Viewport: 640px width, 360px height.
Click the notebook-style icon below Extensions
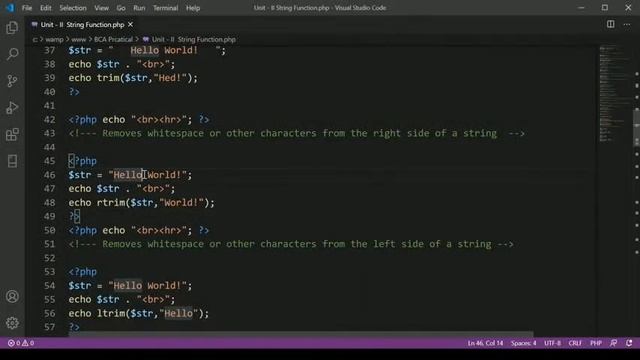(x=12, y=161)
